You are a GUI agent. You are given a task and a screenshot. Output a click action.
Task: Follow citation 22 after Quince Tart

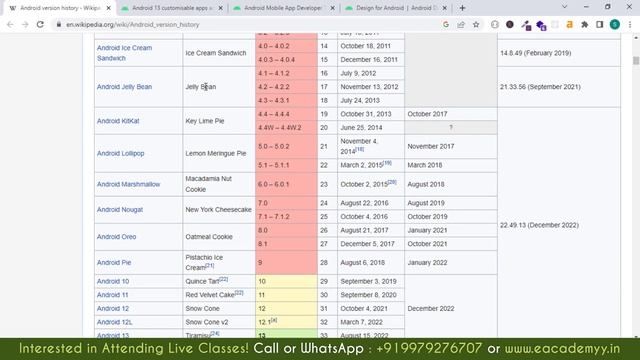tap(224, 279)
